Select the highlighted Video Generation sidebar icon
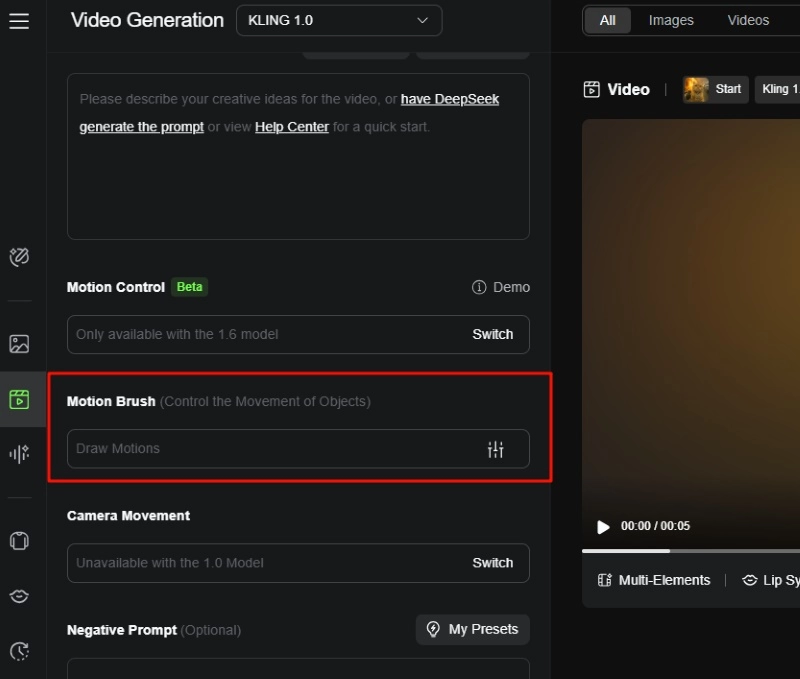 click(19, 399)
